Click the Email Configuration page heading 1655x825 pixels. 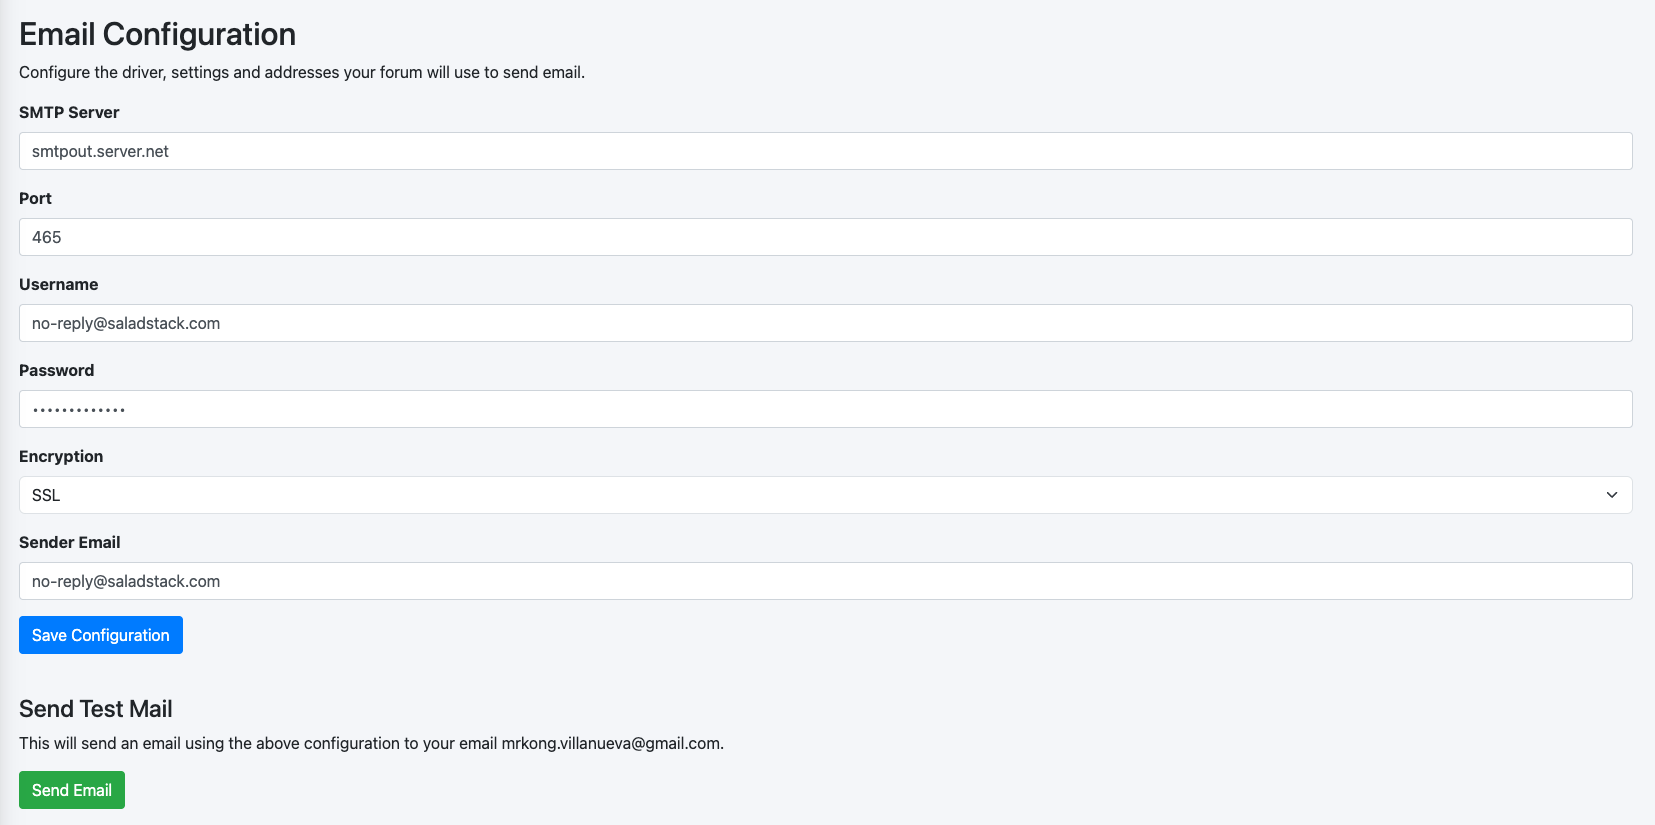pyautogui.click(x=157, y=34)
